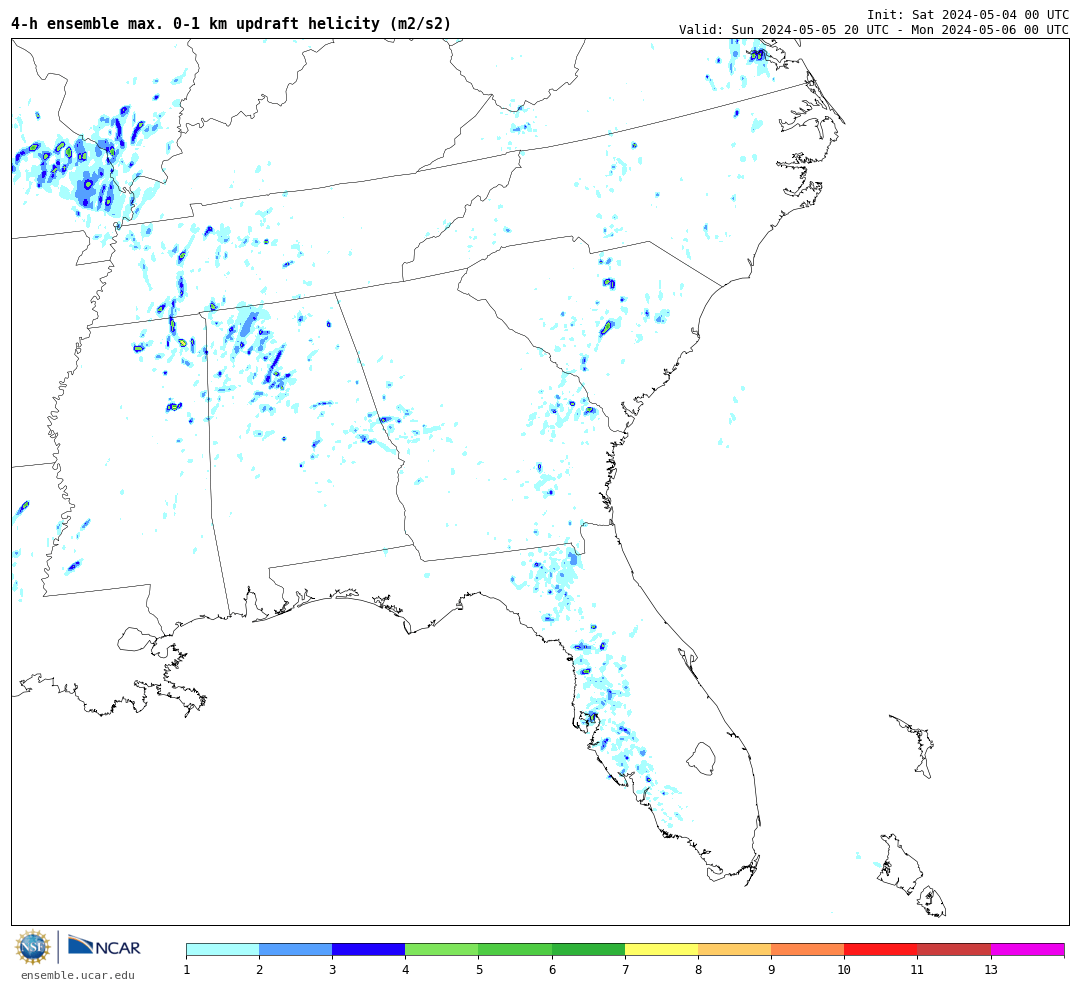This screenshot has height=988, width=1080.
Task: Select the dark blue 3-4 color swatch
Action: click(368, 949)
